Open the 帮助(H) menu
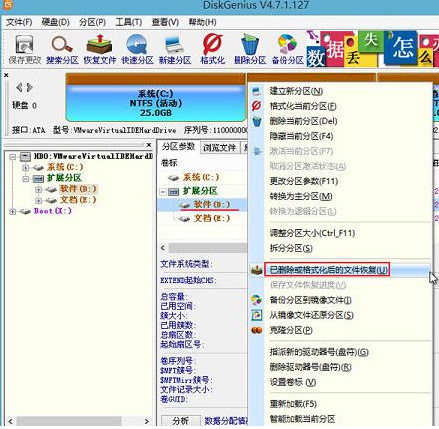Screen dimensions: 439x429 (x=202, y=22)
